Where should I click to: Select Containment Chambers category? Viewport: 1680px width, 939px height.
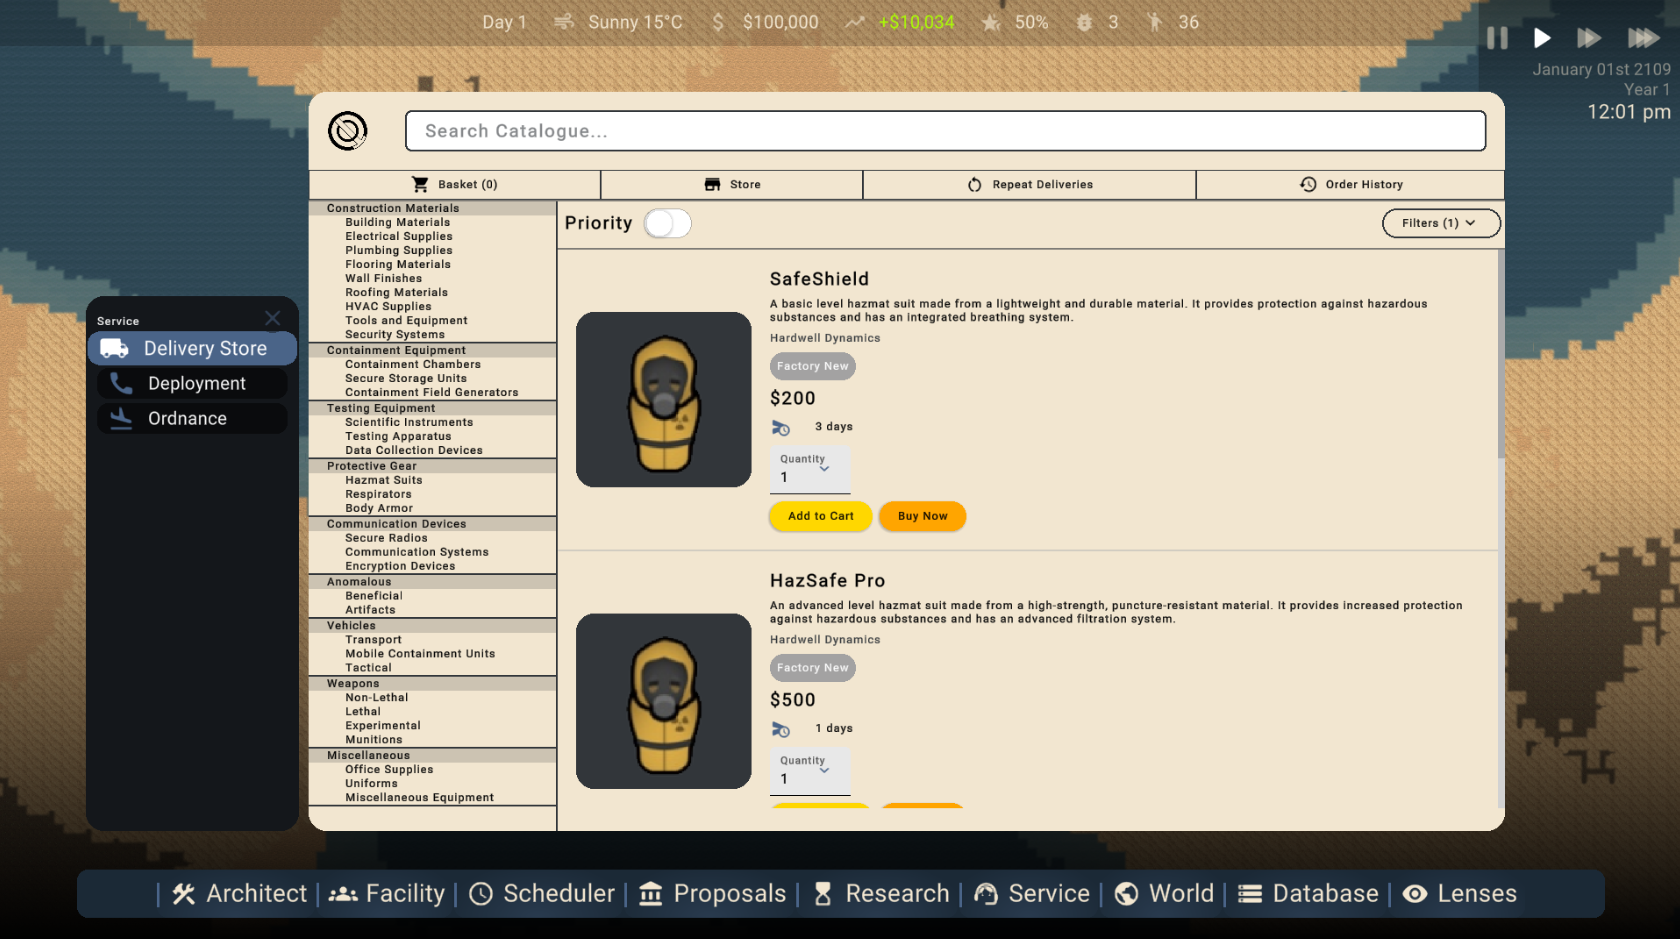click(x=413, y=364)
